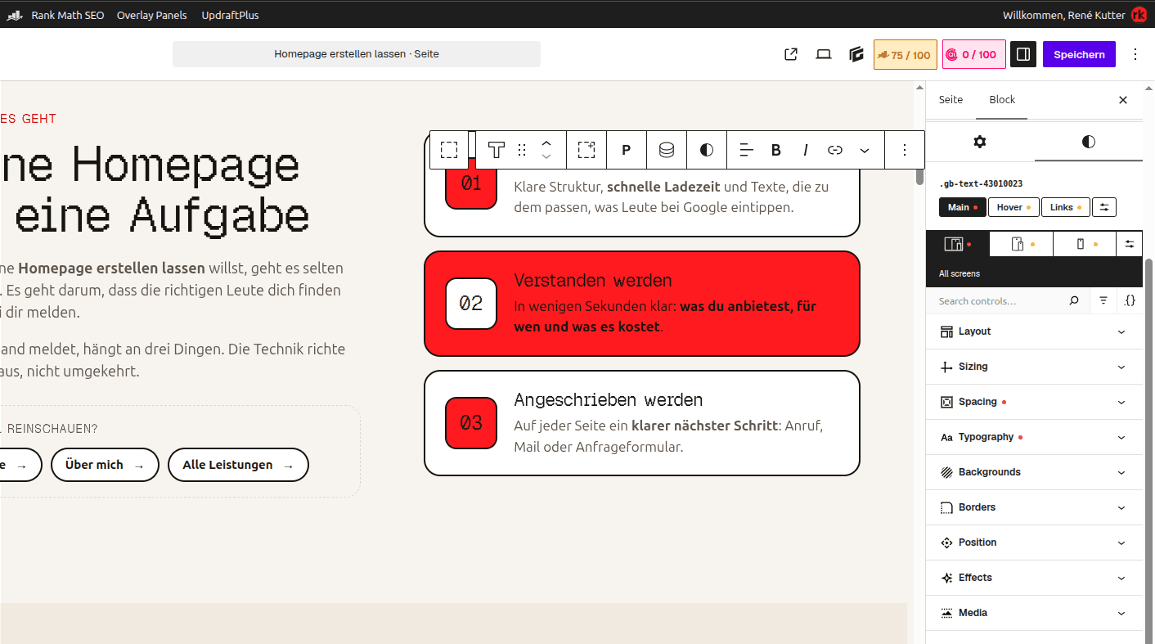Select the Verstanden werden heading
The image size is (1155, 644).
click(x=593, y=281)
